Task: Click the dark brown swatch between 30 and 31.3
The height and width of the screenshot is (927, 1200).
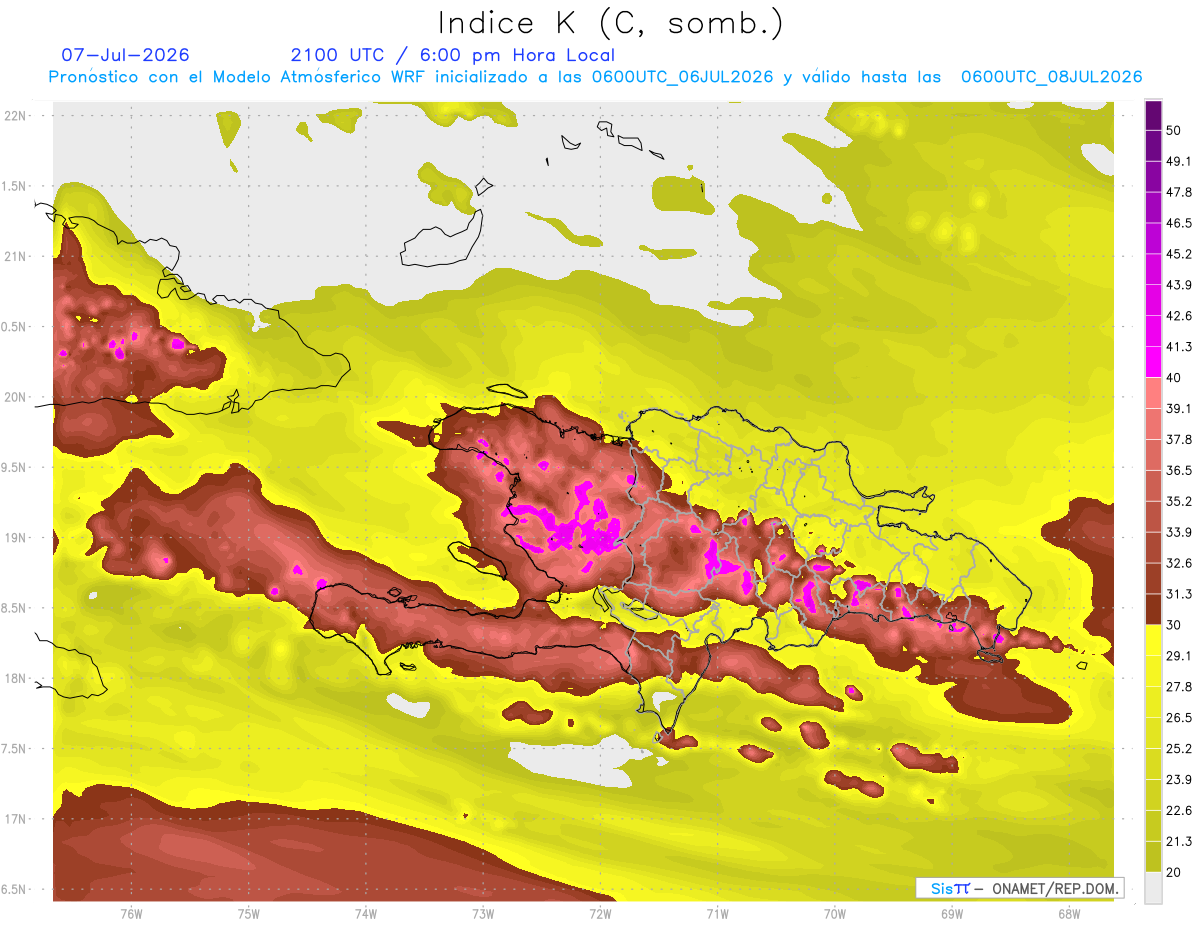Action: click(x=1153, y=609)
